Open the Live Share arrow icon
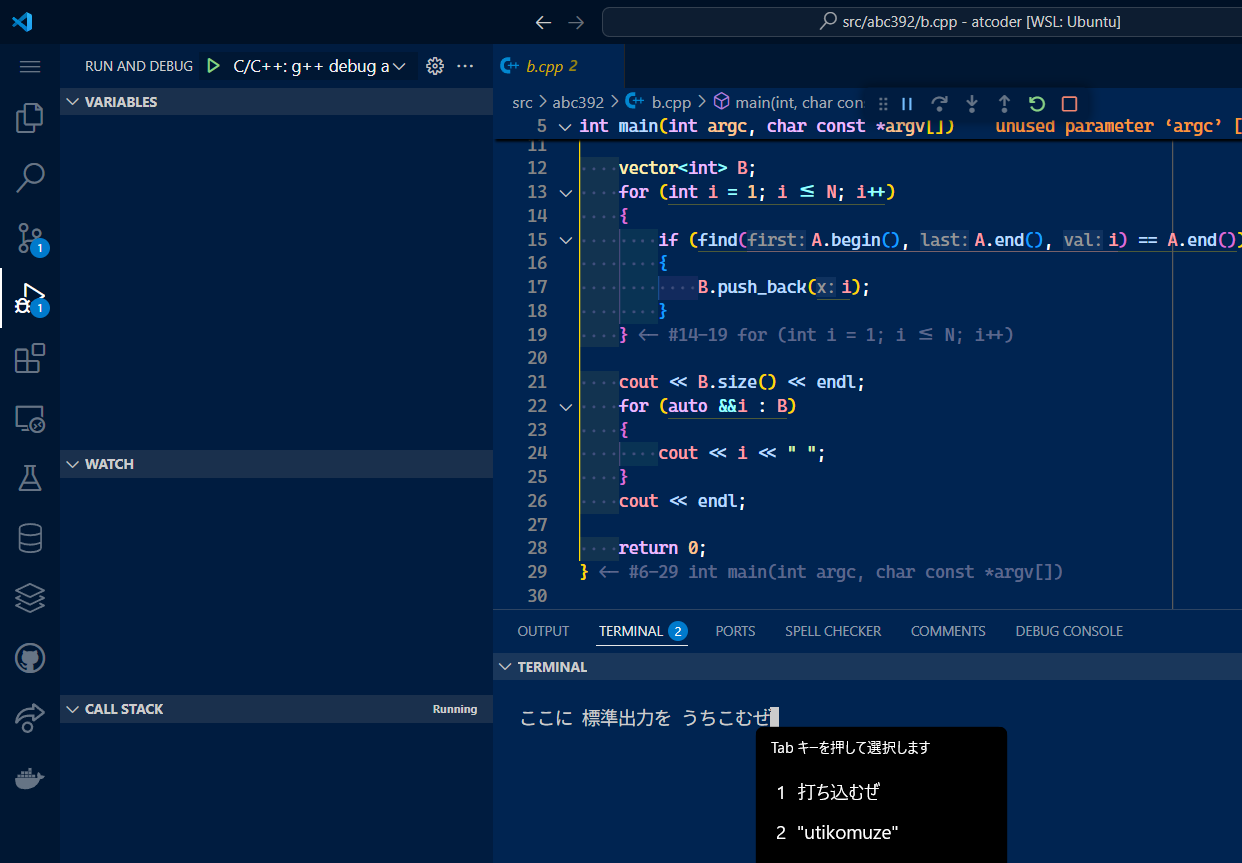Screen dimensions: 1242x863 (x=30, y=718)
